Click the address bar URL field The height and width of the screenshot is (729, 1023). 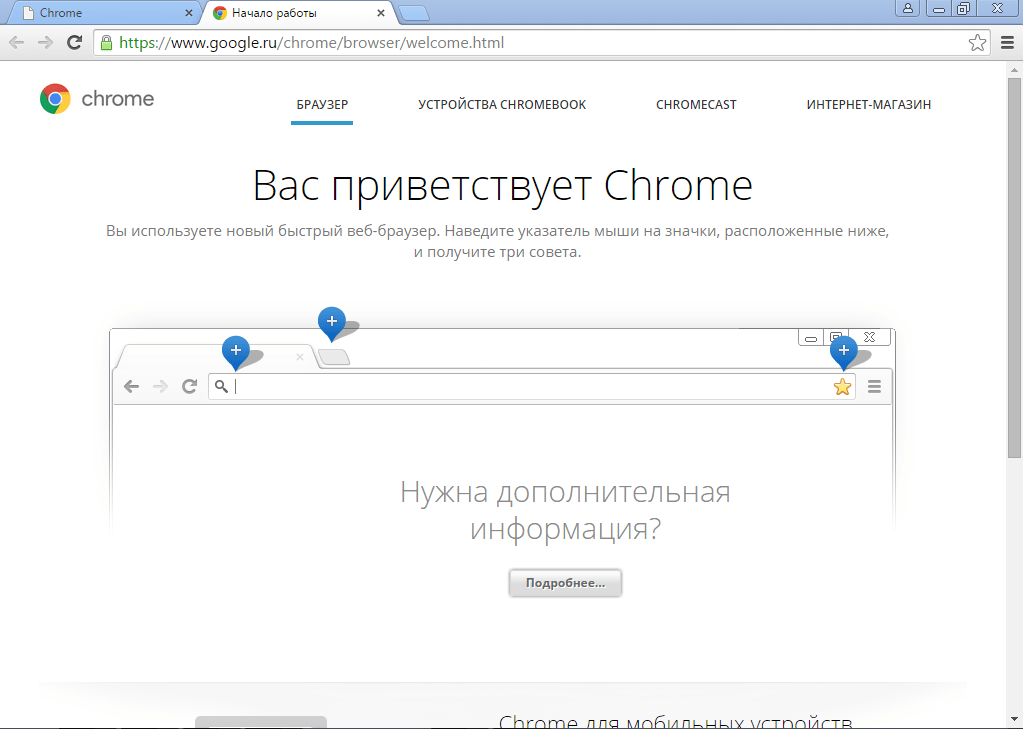pos(542,43)
